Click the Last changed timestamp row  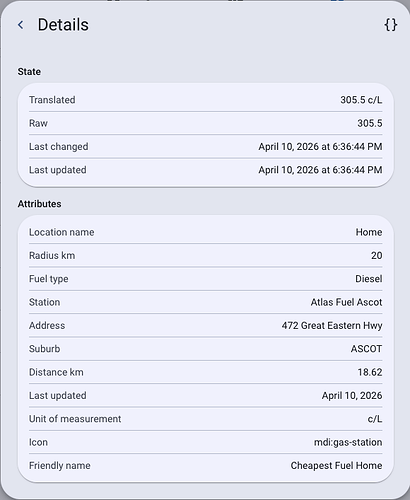pos(205,147)
